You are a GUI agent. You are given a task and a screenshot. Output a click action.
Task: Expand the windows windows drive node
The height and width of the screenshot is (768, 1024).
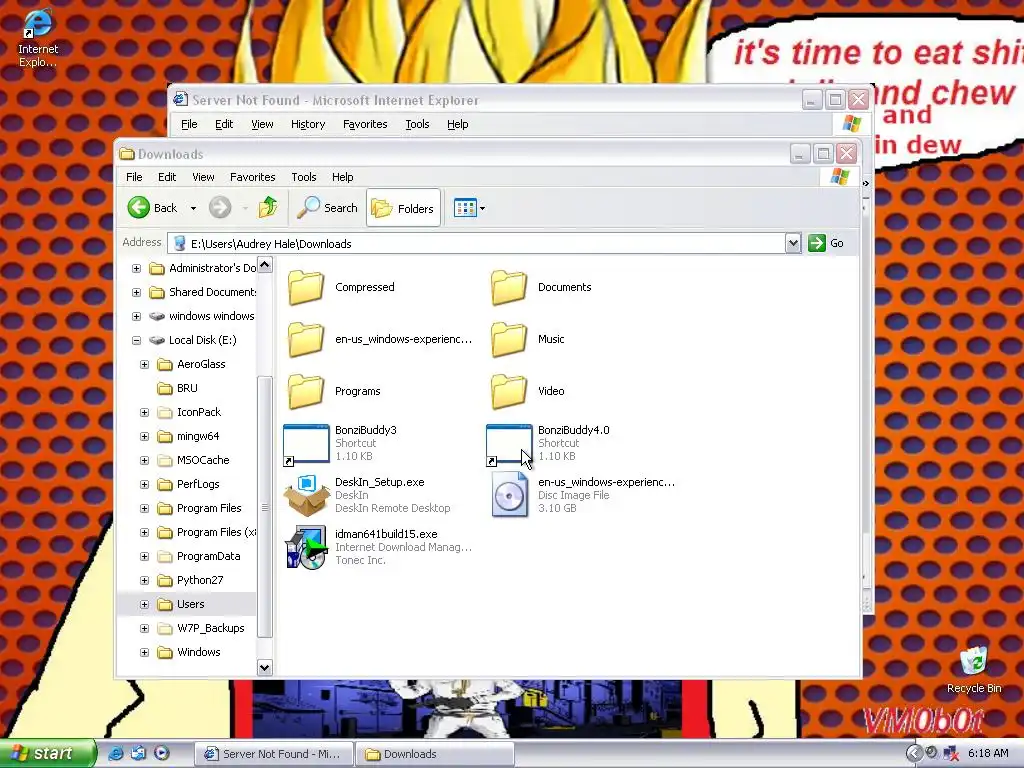coord(136,316)
